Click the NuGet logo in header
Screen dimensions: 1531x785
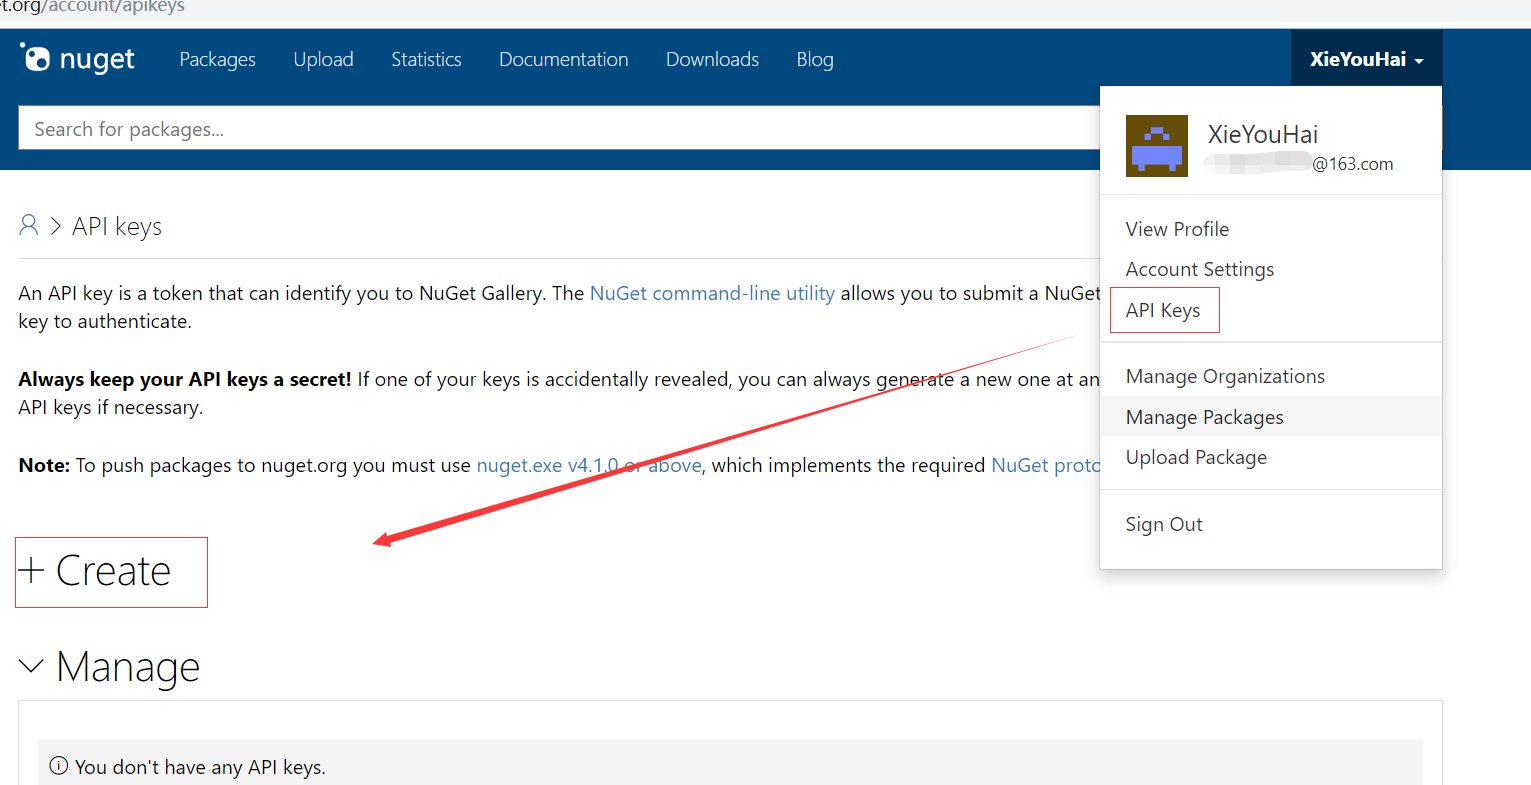click(77, 59)
